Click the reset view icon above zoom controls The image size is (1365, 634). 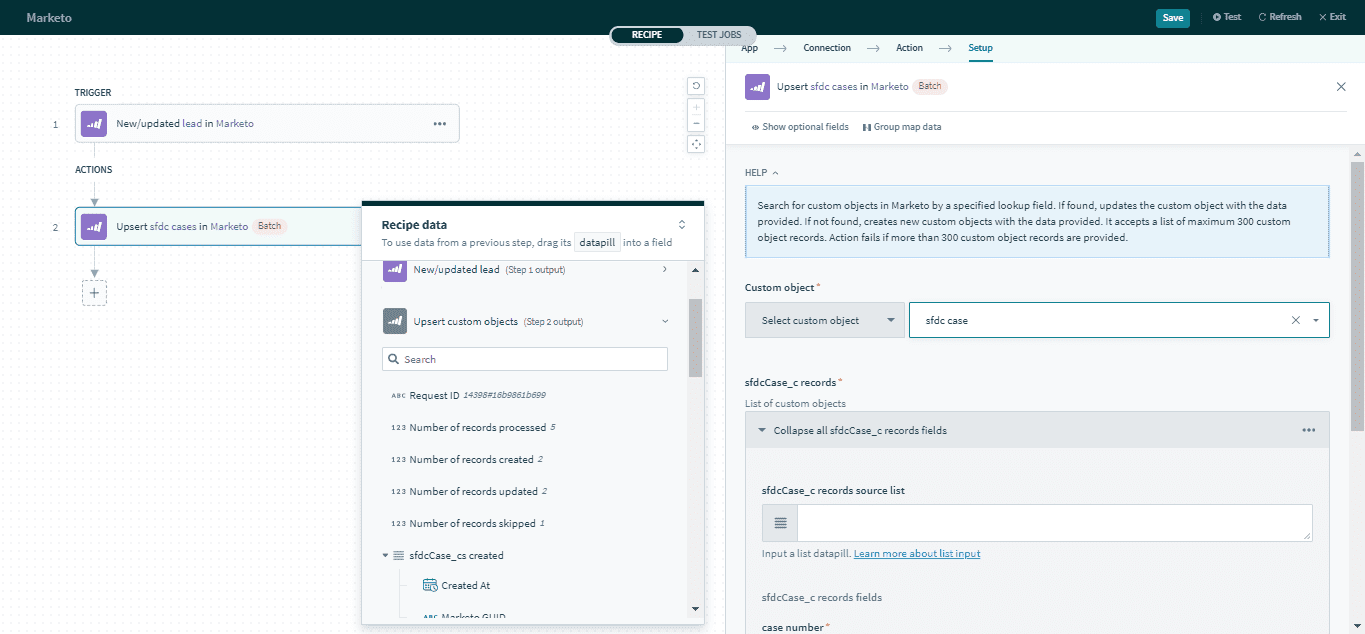[696, 86]
